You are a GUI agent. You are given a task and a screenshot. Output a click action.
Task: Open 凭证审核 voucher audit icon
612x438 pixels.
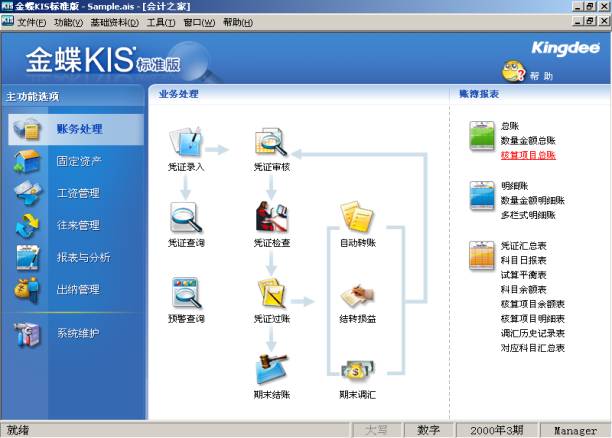point(271,142)
